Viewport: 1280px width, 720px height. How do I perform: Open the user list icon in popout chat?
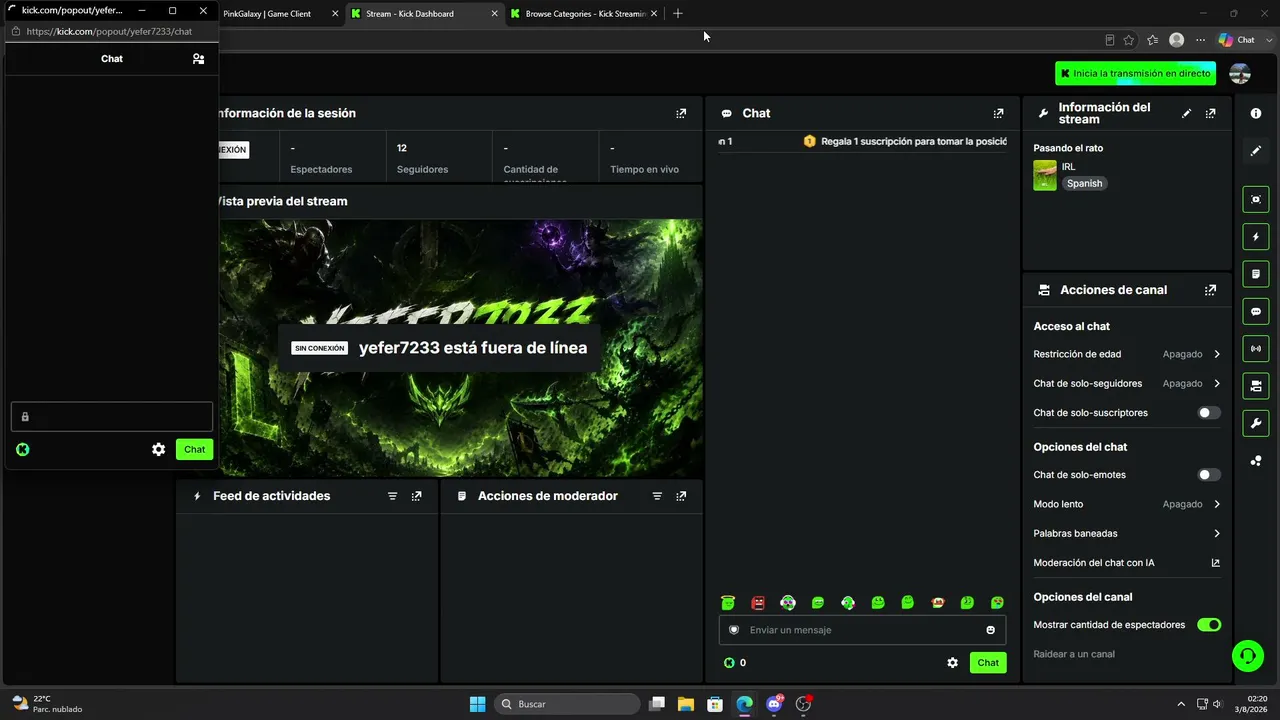[198, 59]
